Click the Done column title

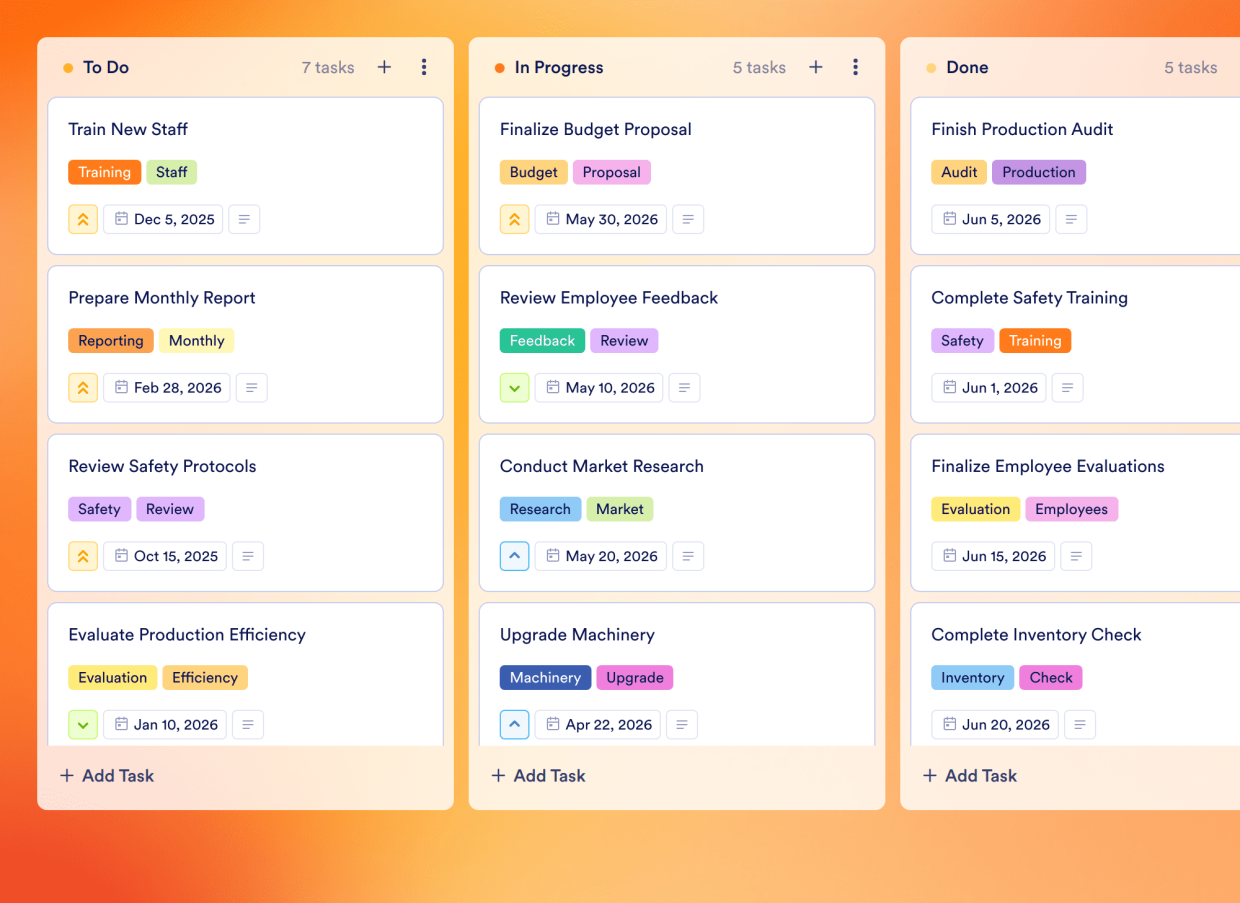(967, 67)
